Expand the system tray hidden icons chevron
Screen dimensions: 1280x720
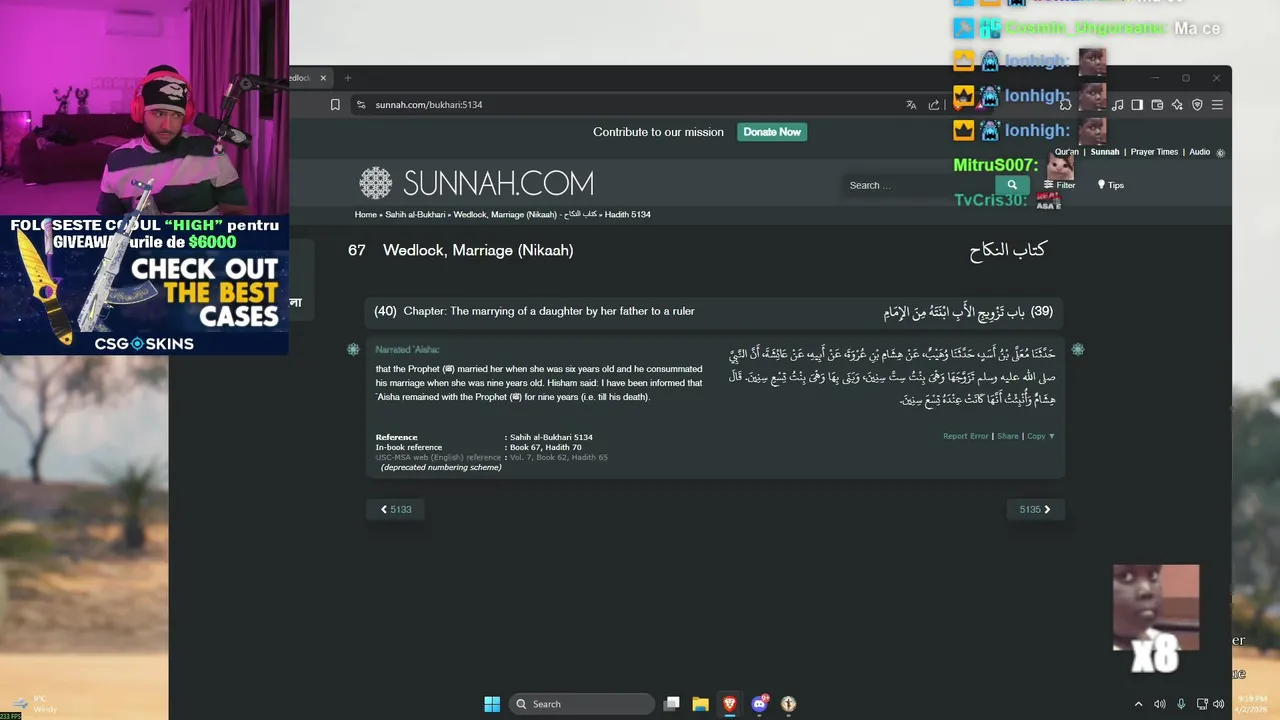tap(1138, 704)
